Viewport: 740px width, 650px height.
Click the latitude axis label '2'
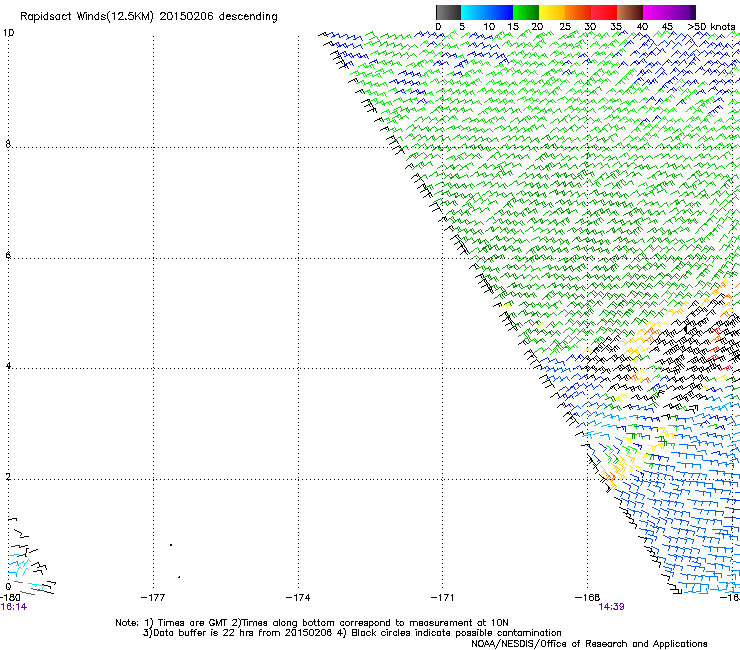[8, 477]
